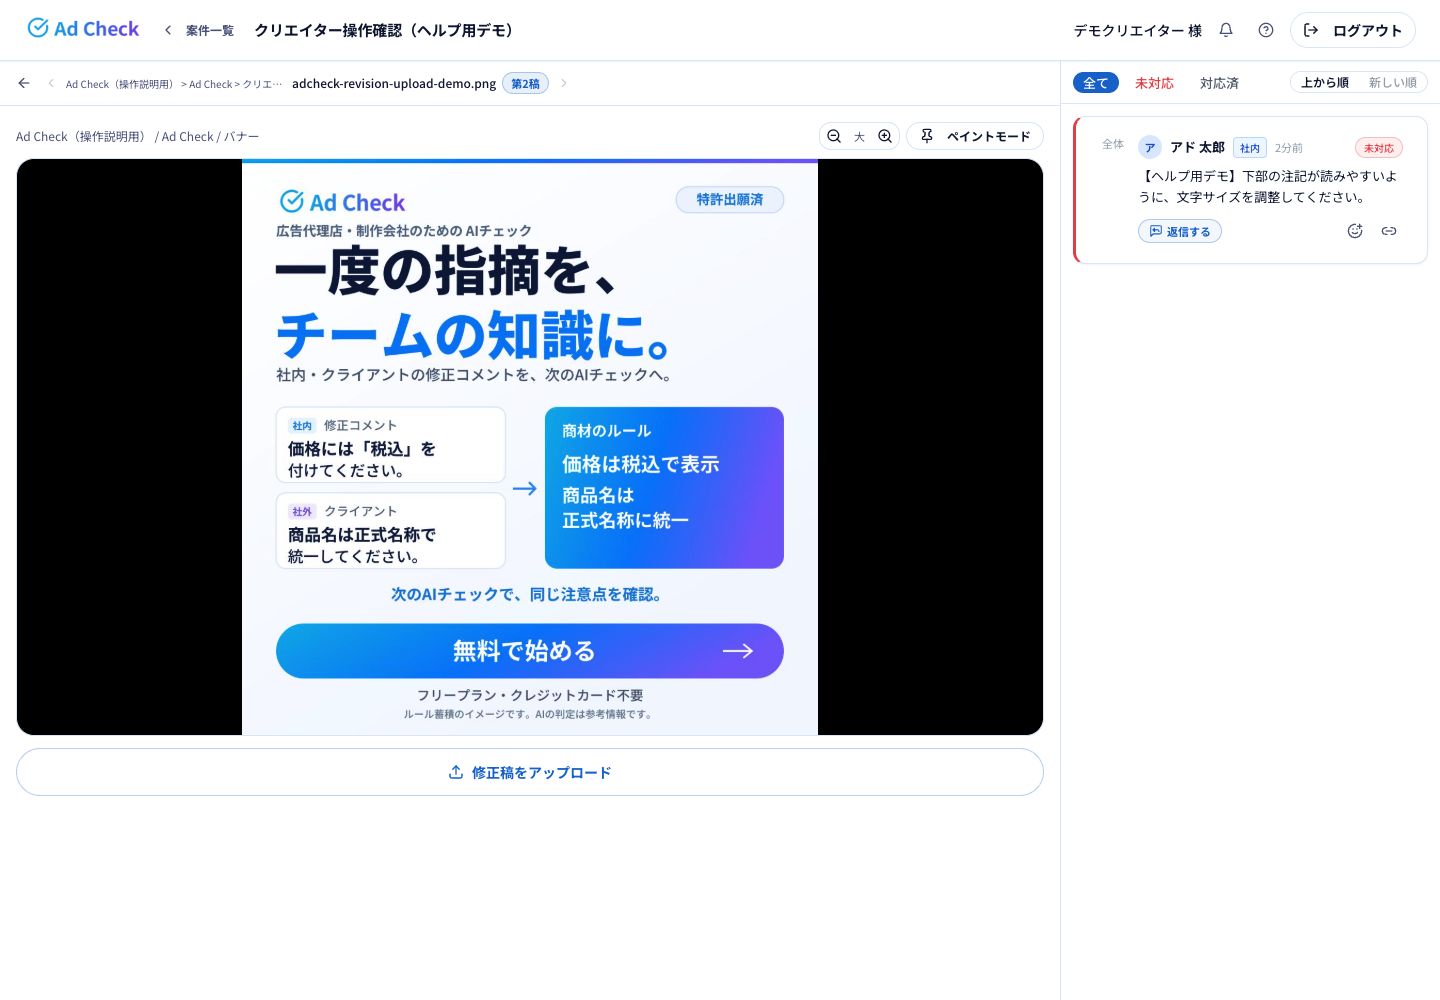Click the 返信する reply button
Viewport: 1440px width, 1000px height.
coord(1180,231)
